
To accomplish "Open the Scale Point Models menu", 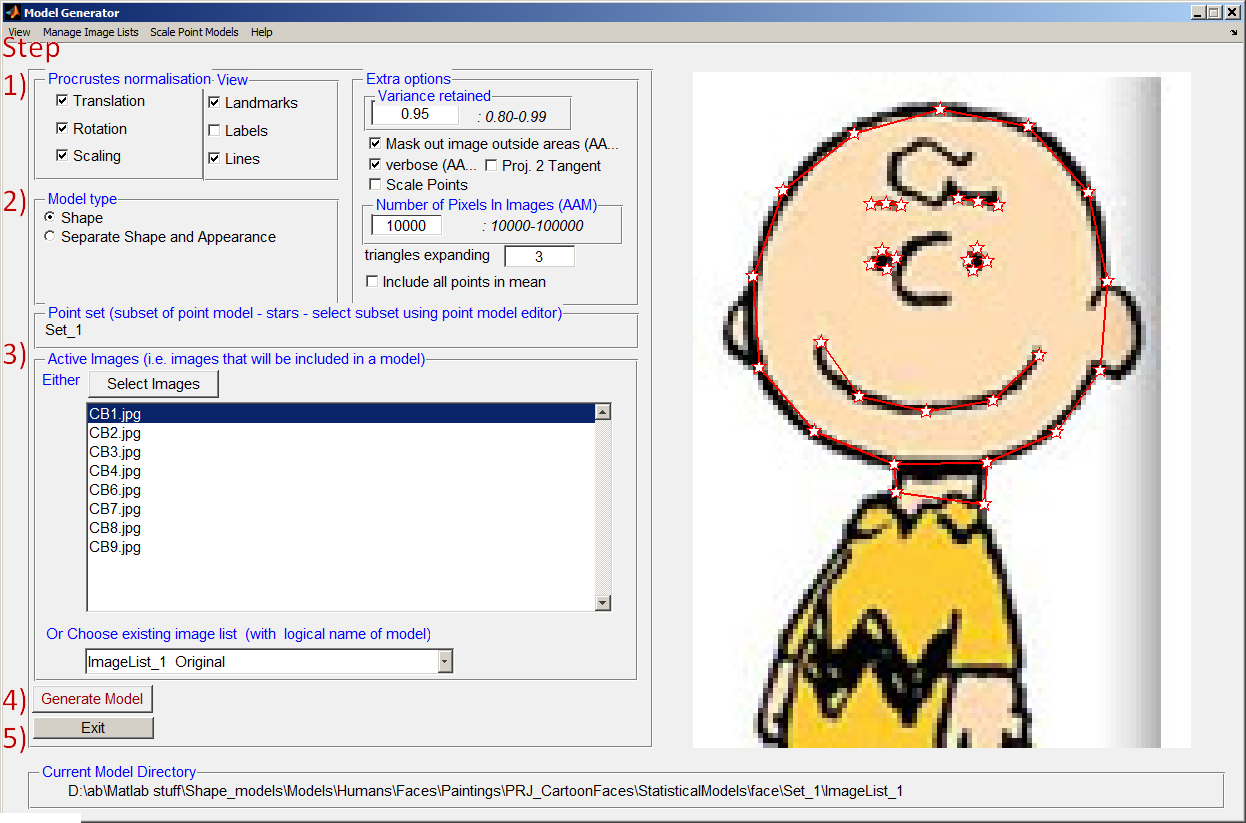I will coord(194,32).
